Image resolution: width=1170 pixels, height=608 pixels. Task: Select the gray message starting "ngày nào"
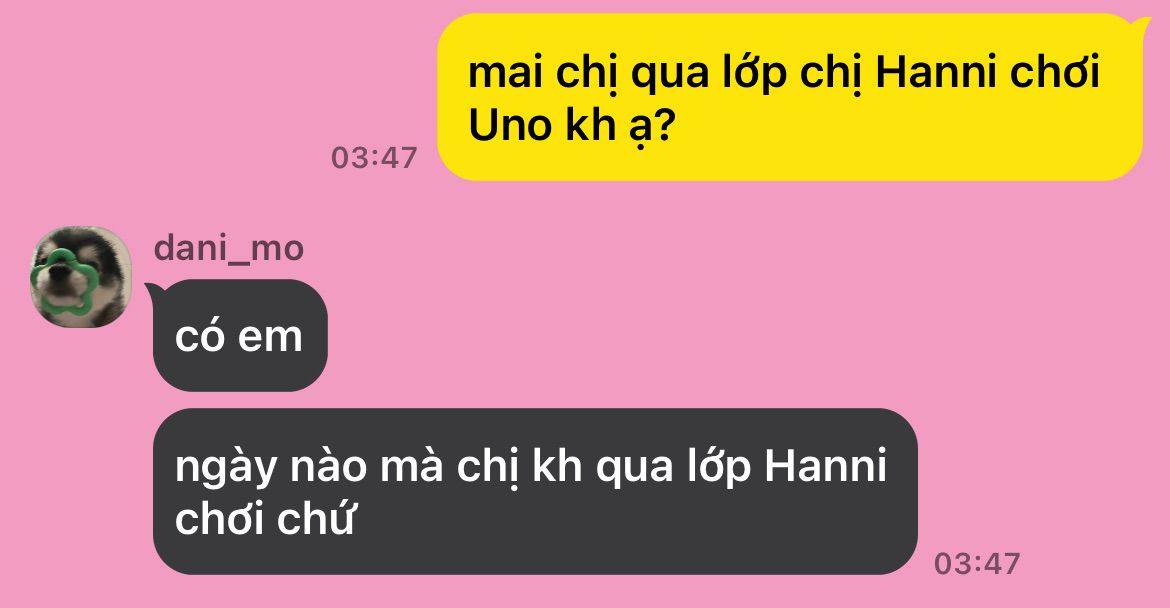535,491
